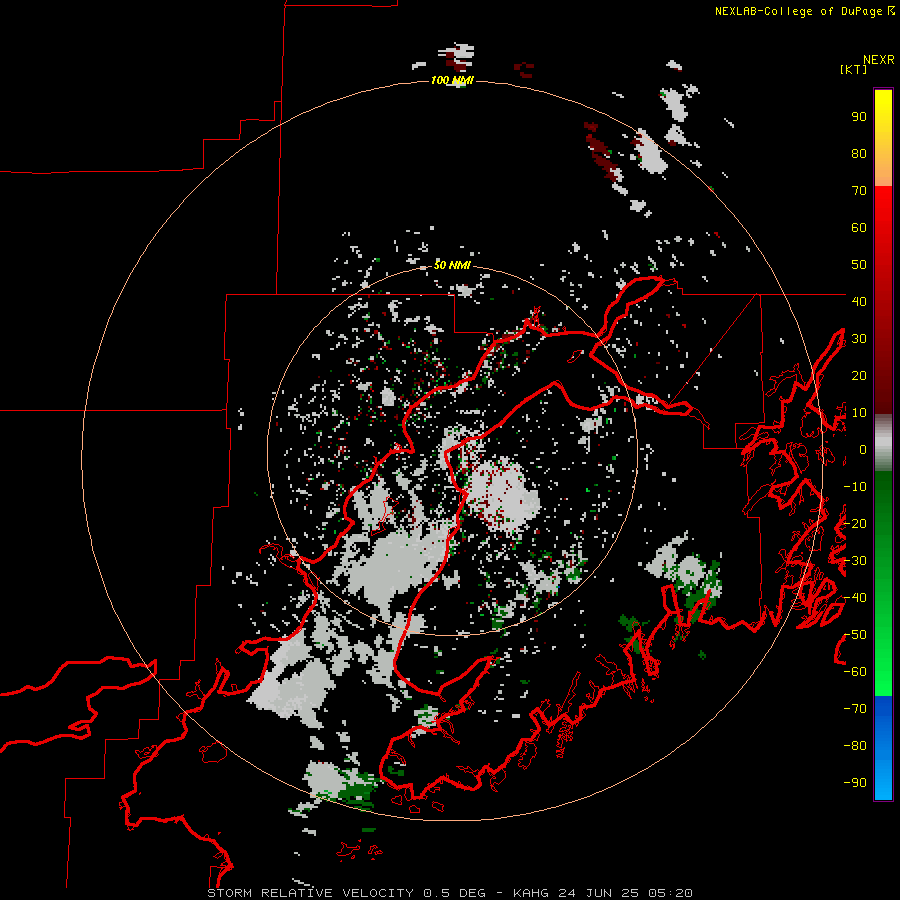Click the 60 value on the velocity scale
Image resolution: width=900 pixels, height=900 pixels.
[859, 228]
